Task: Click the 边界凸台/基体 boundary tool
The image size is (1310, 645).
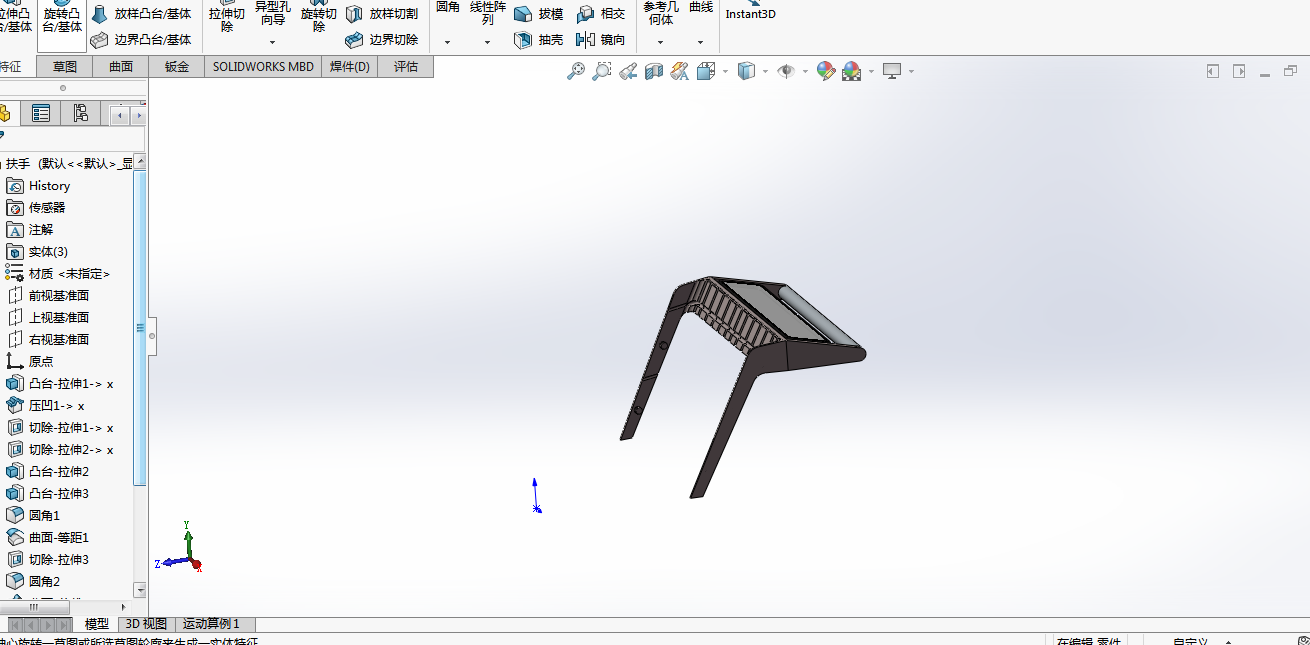Action: tap(141, 40)
